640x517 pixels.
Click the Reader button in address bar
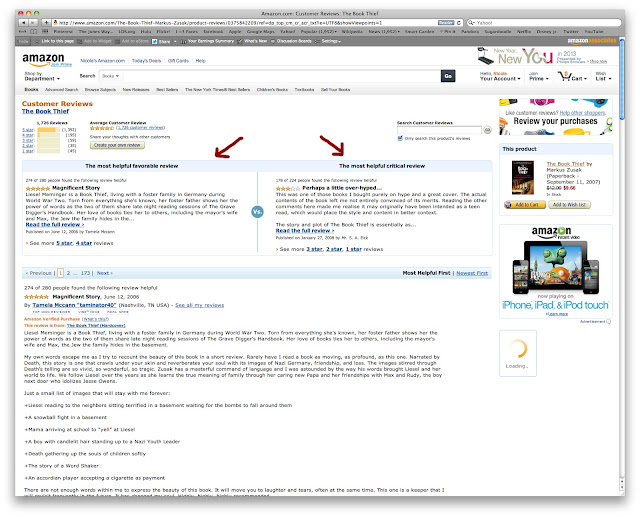446,23
